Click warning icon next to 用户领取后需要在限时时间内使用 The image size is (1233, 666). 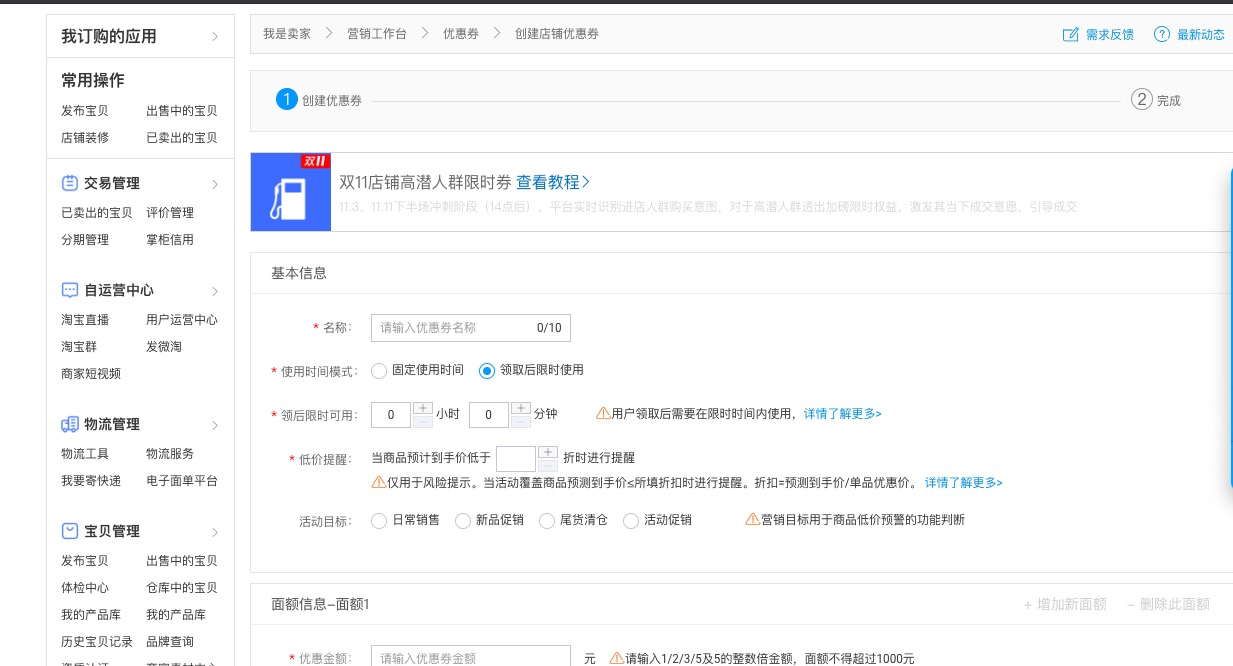603,413
